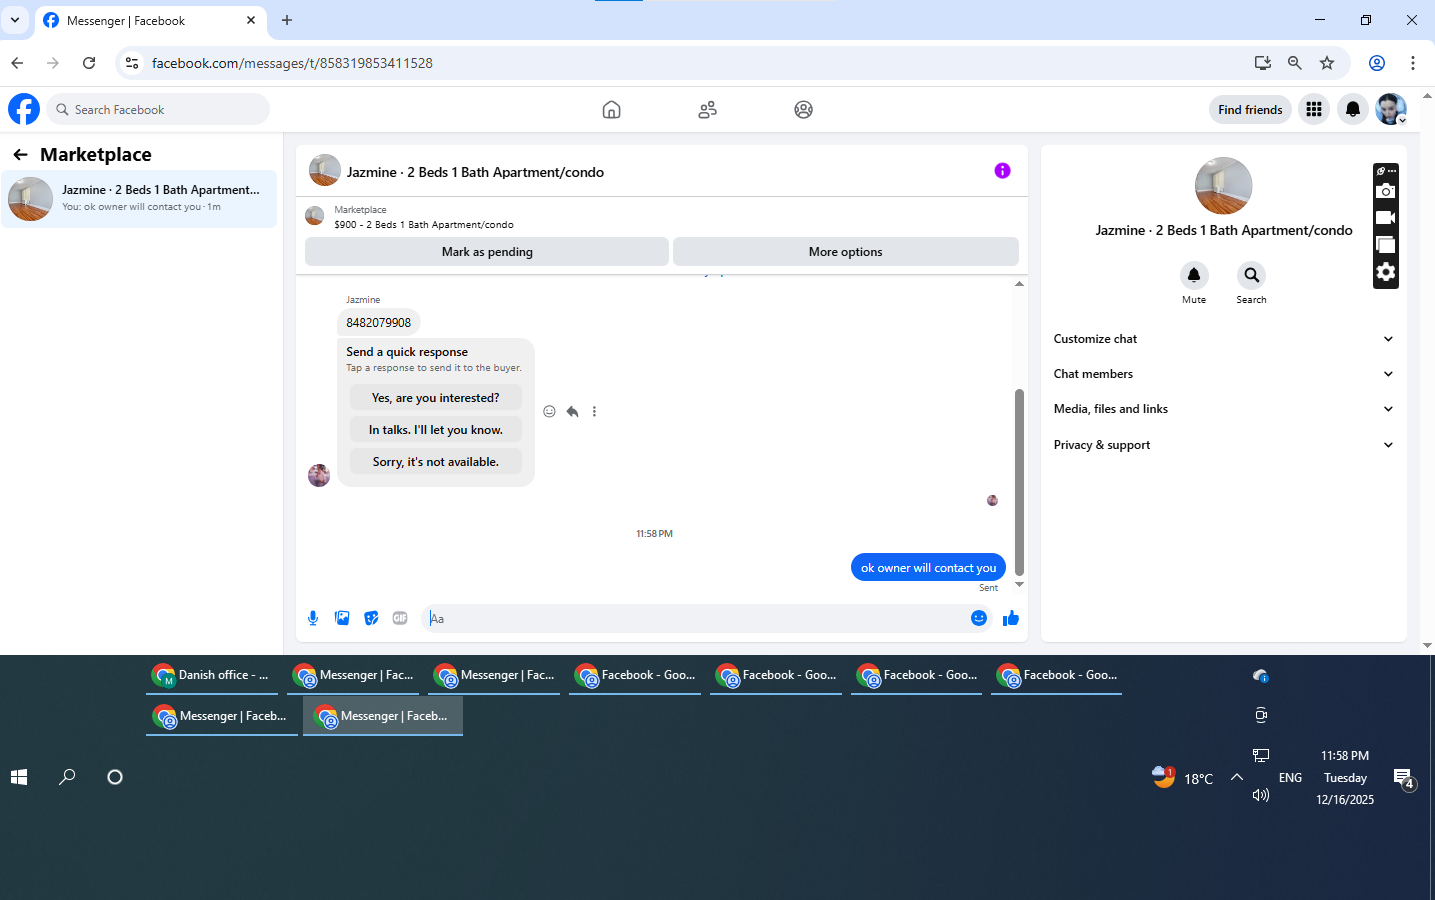
Task: Open the Facebook menu grid icon
Action: (1314, 109)
